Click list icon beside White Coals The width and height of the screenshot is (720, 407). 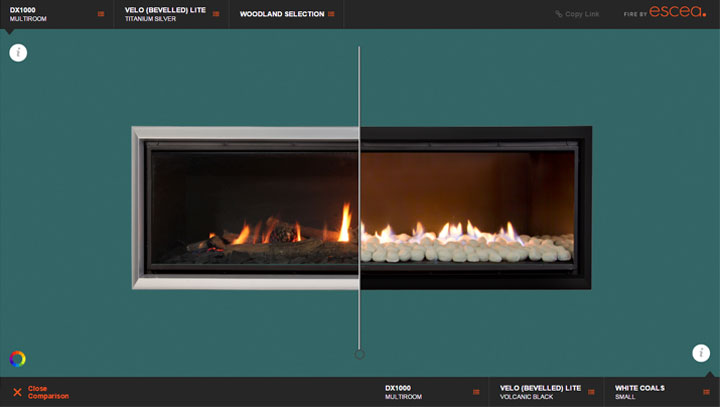click(706, 392)
